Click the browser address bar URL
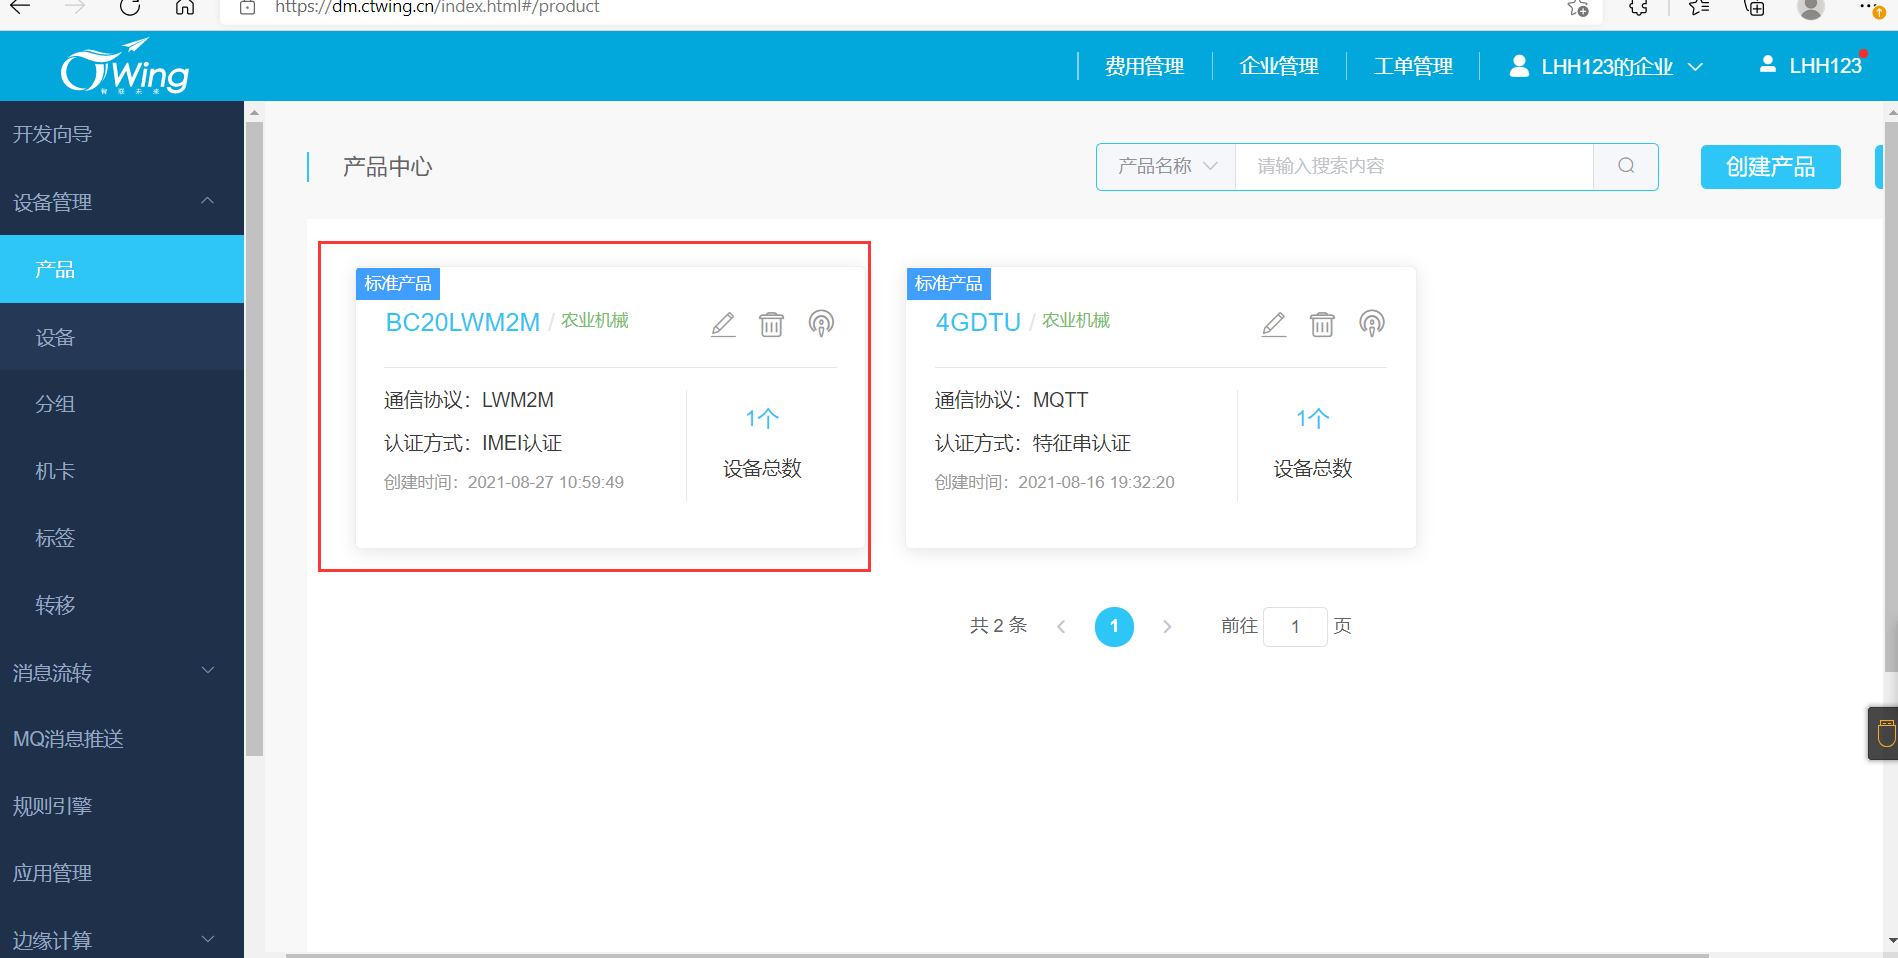Image resolution: width=1898 pixels, height=958 pixels. tap(437, 7)
